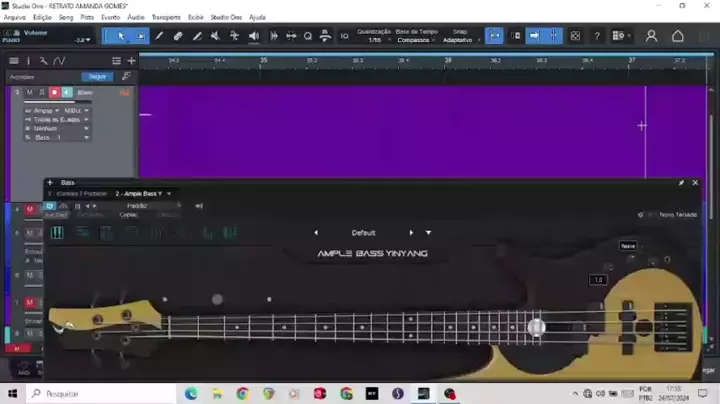Select the Eraser tool
Image resolution: width=720 pixels, height=404 pixels.
[x=178, y=36]
